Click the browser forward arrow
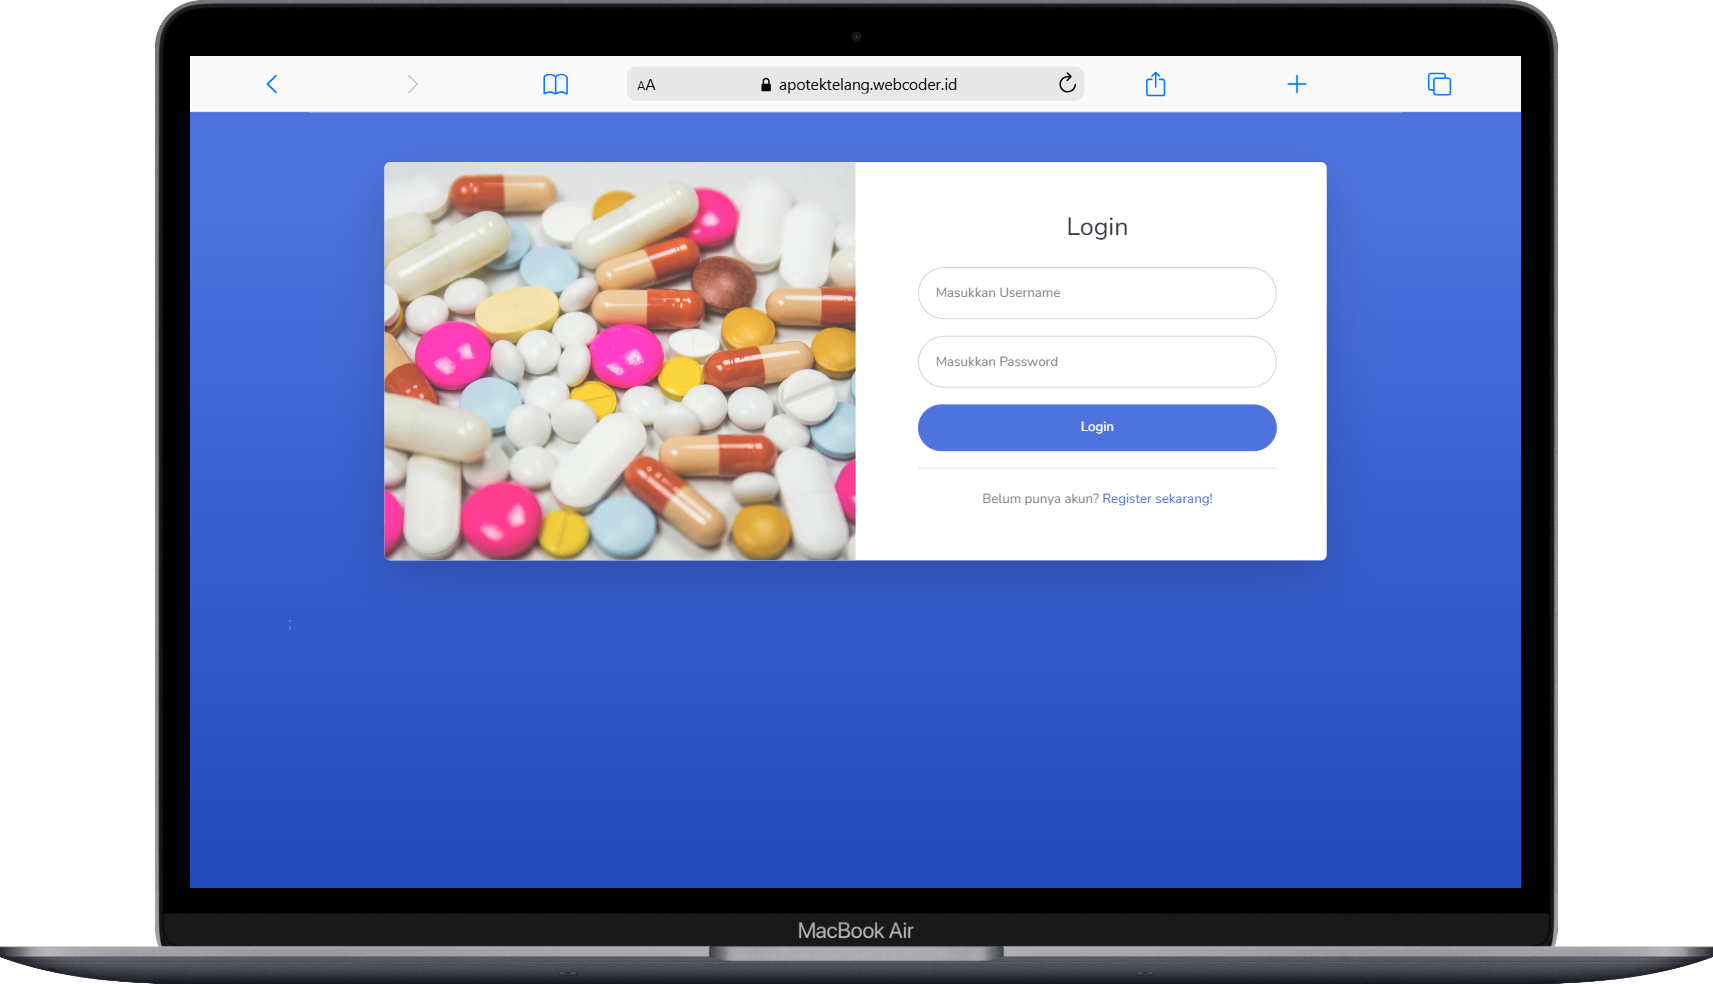The height and width of the screenshot is (984, 1713). coord(413,84)
